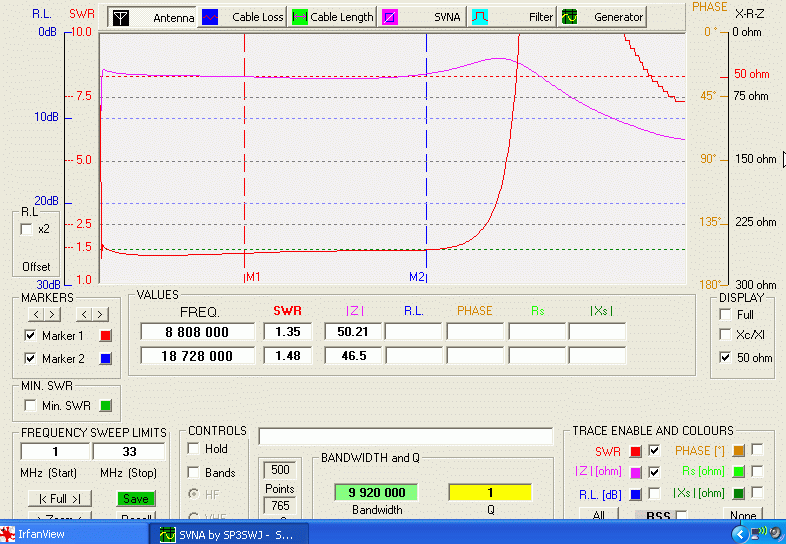Click the Full sweep range button
786x544 pixels.
click(x=59, y=498)
